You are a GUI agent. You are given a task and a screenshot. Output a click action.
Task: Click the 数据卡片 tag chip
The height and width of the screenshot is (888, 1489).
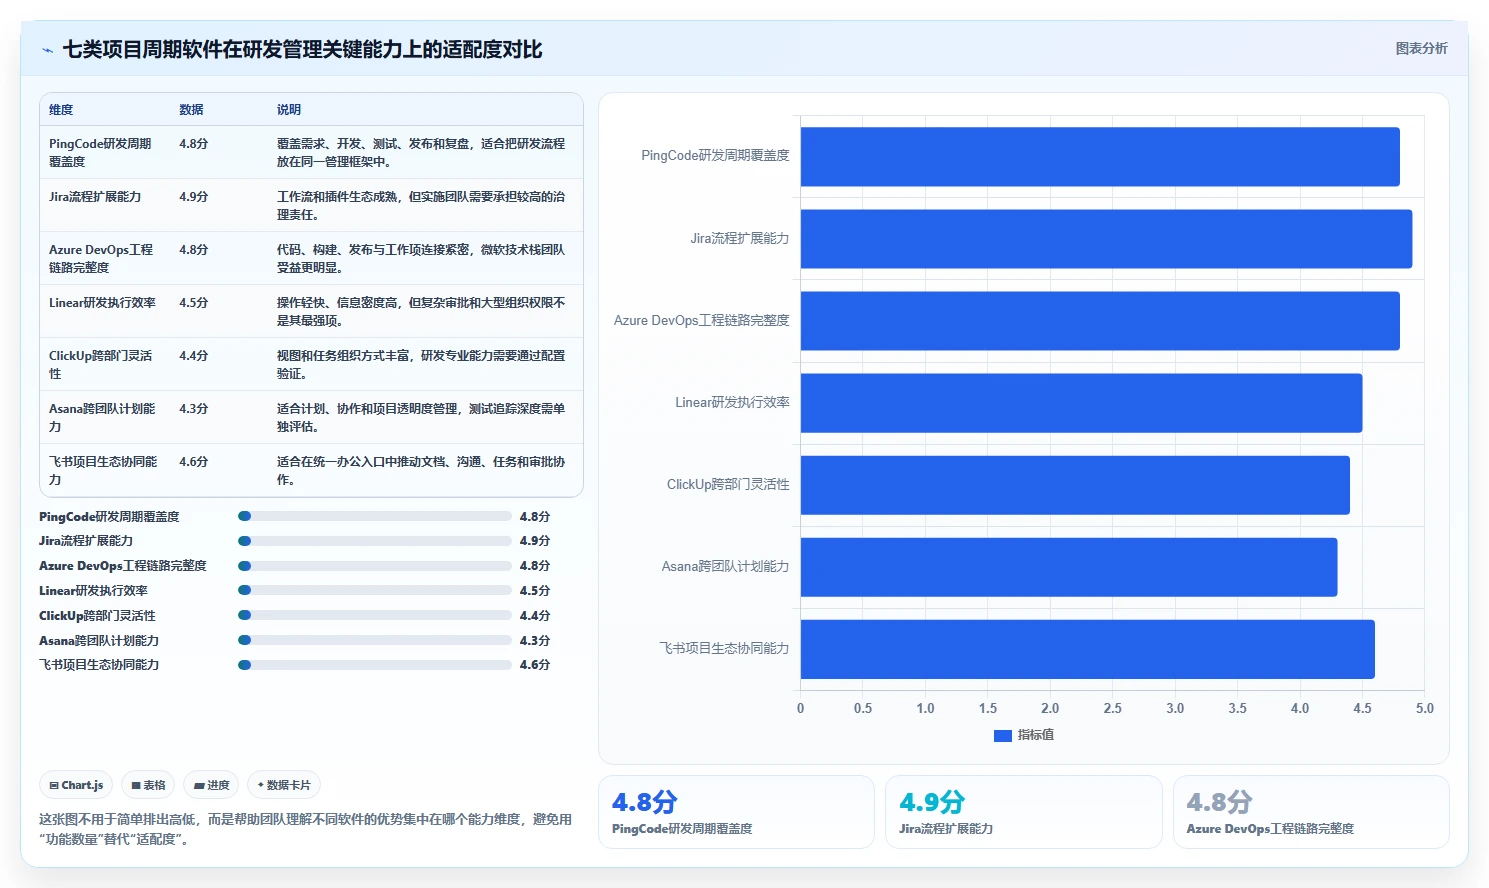click(x=284, y=785)
